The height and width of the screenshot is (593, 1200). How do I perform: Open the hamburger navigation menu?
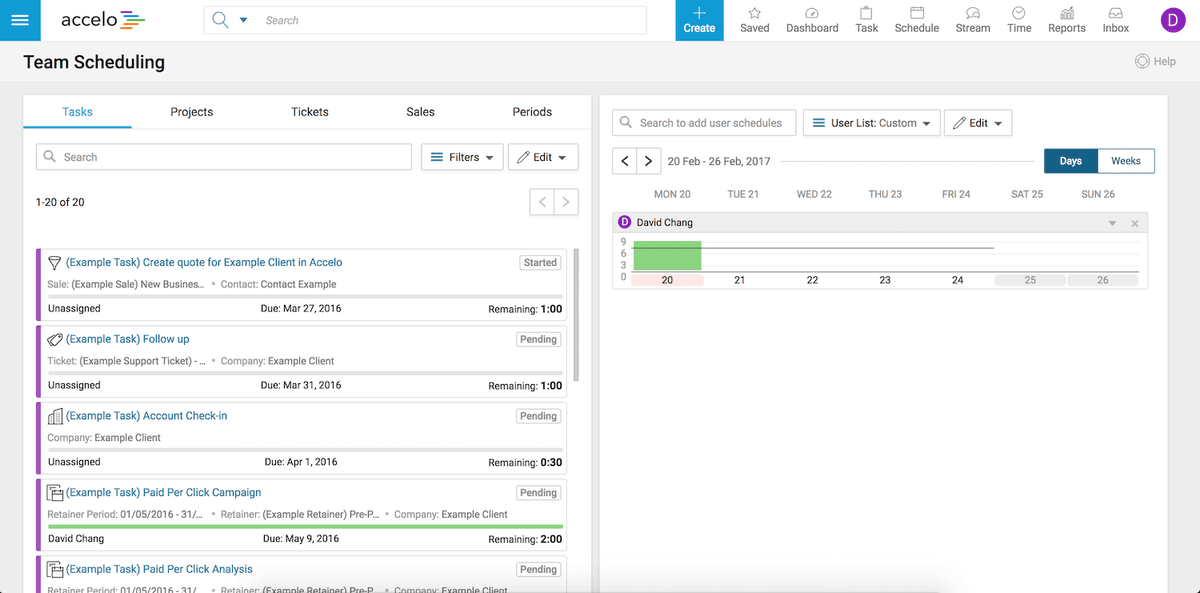pos(20,20)
